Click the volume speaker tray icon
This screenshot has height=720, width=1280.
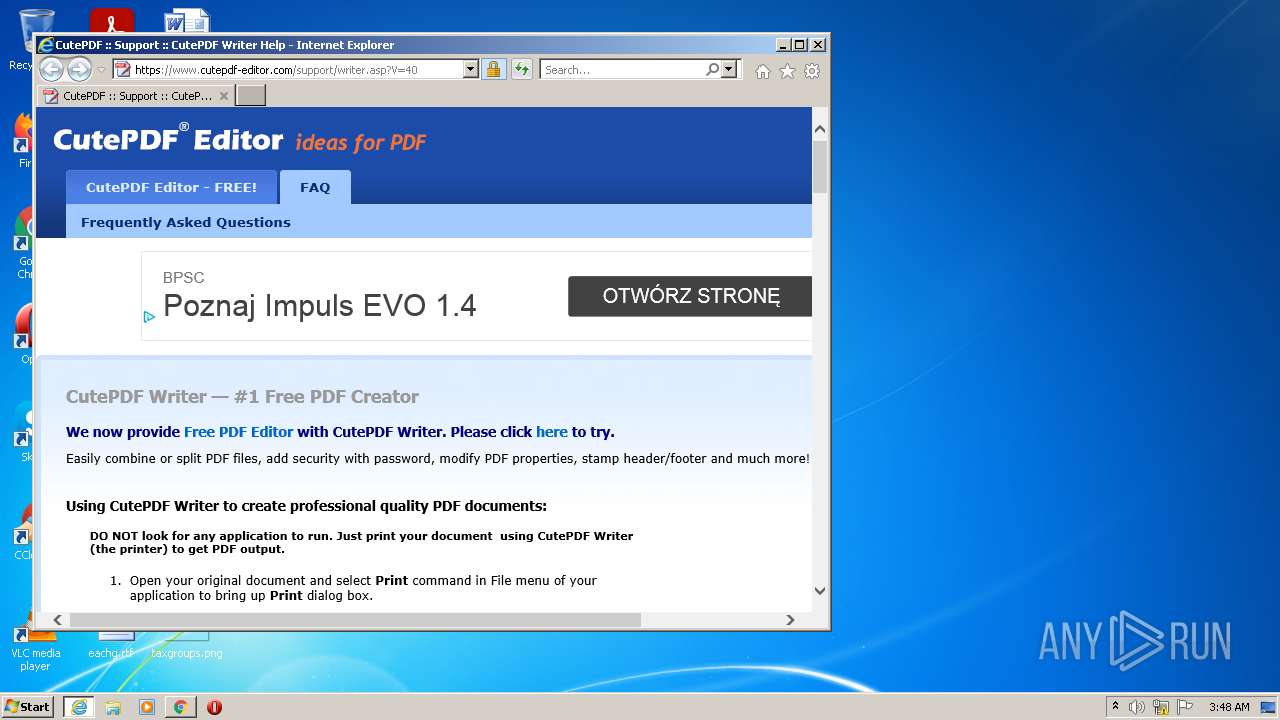(1137, 707)
